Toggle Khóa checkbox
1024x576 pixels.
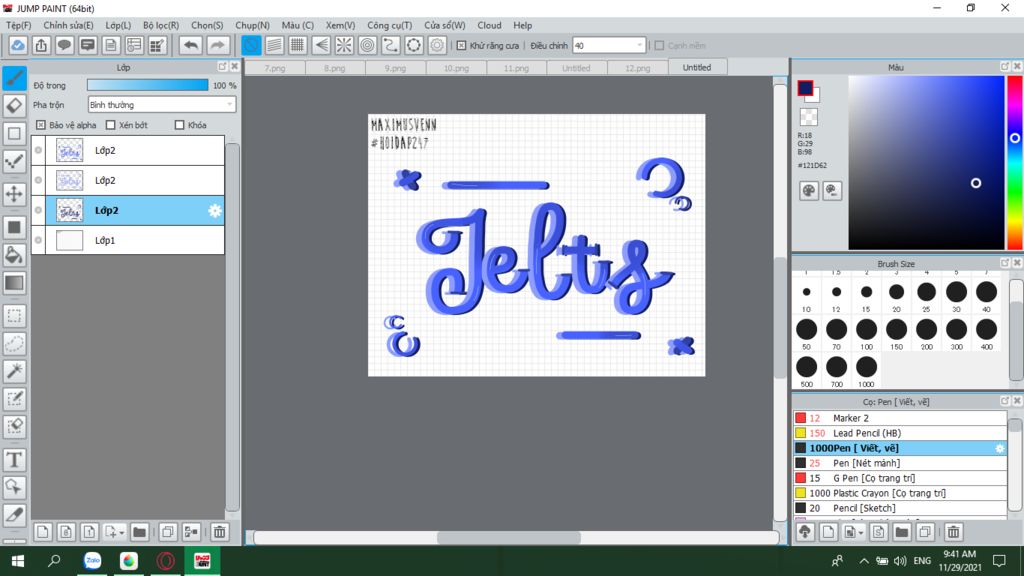[180, 125]
